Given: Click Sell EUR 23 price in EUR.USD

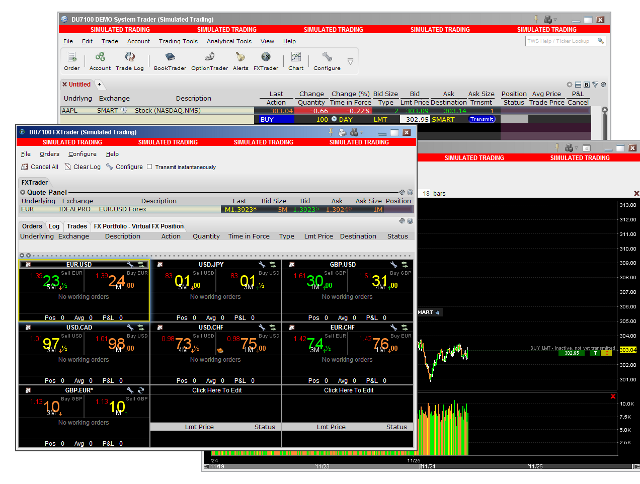Looking at the screenshot, I should 52,281.
